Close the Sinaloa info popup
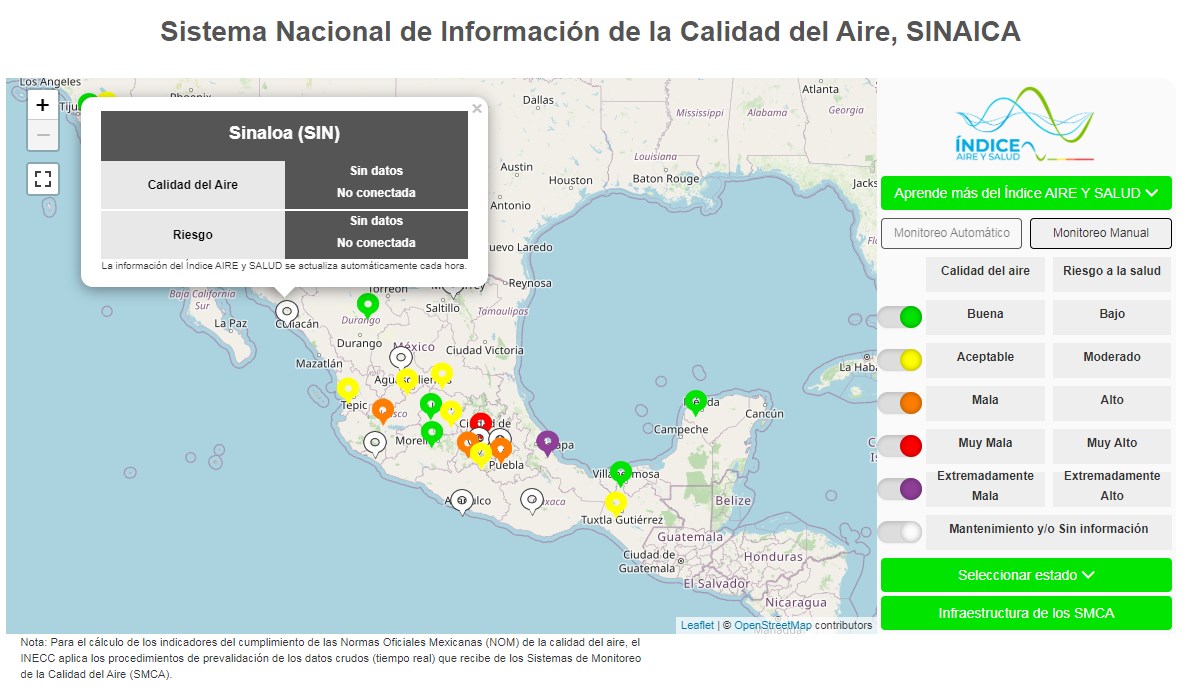 click(477, 109)
